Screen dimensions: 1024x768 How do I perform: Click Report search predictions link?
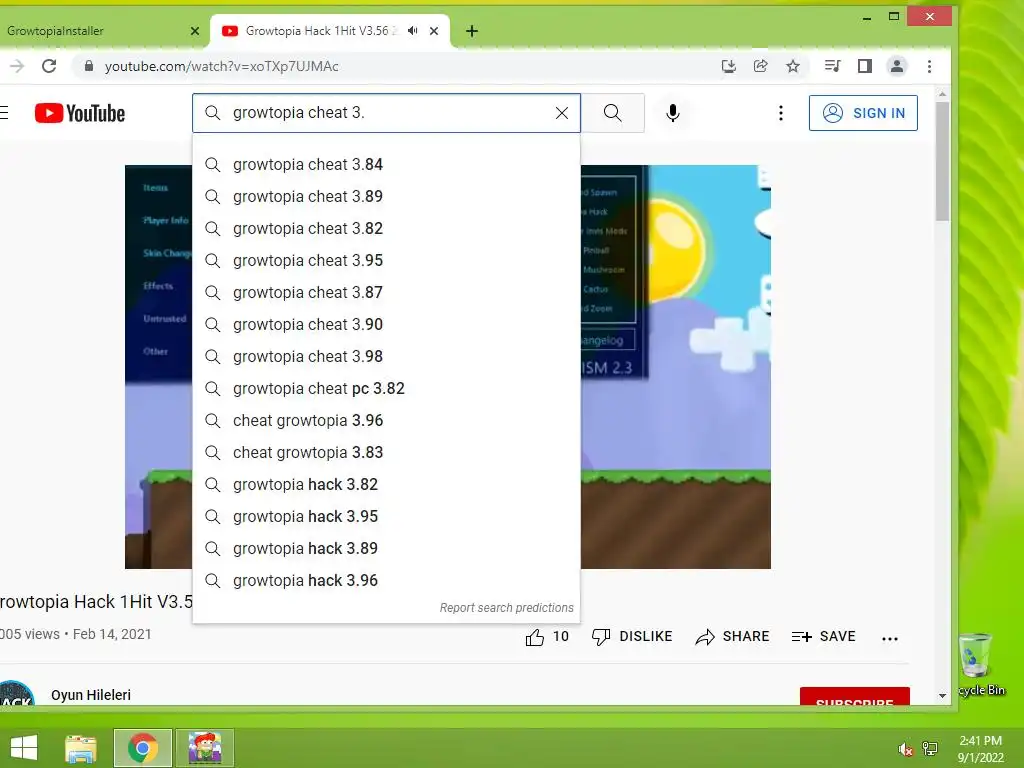pyautogui.click(x=506, y=608)
